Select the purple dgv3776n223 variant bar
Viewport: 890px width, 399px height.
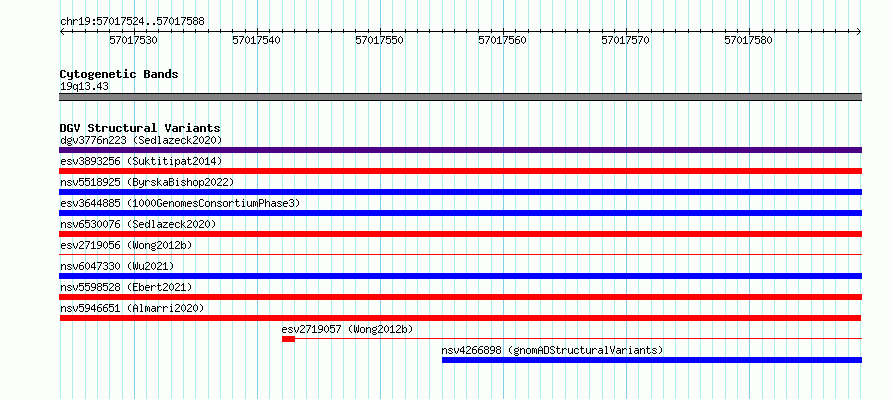pos(460,150)
